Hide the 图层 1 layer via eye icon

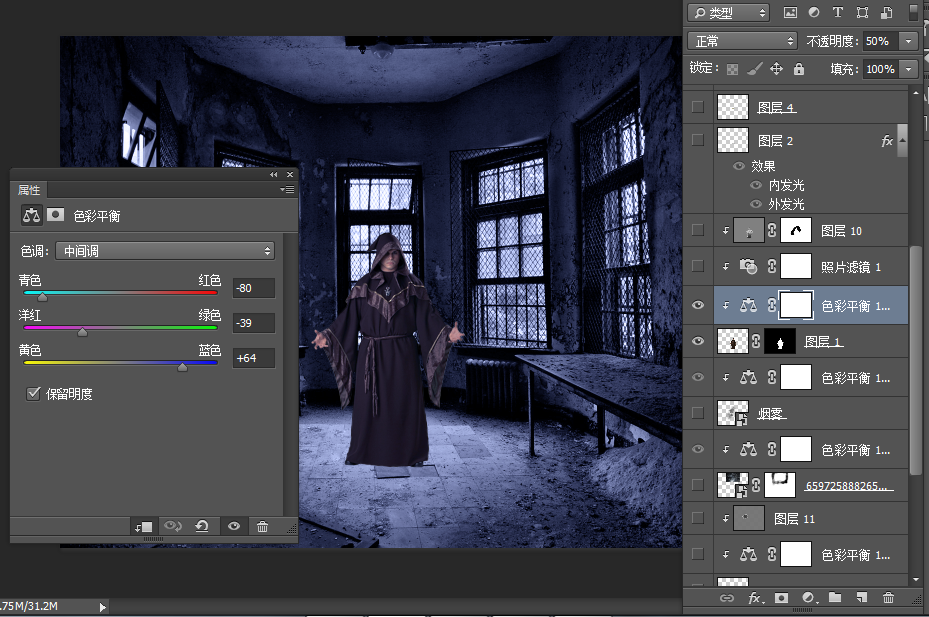point(698,341)
